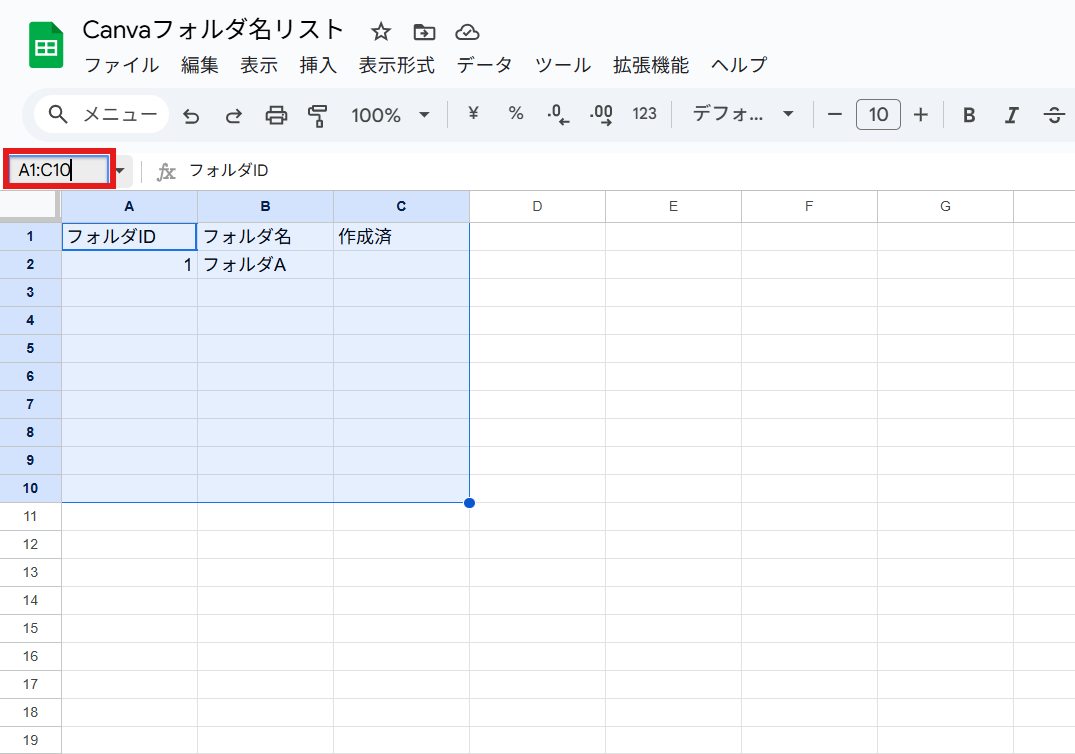The image size is (1075, 754).
Task: Open the 100% zoom dropdown
Action: pos(390,114)
